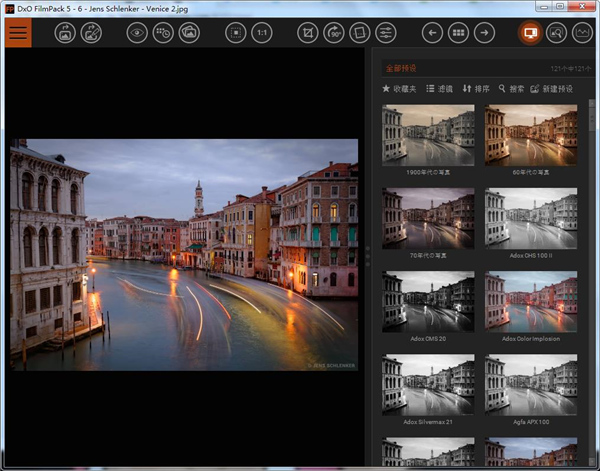Click the Adox Color Implosion label

point(531,339)
